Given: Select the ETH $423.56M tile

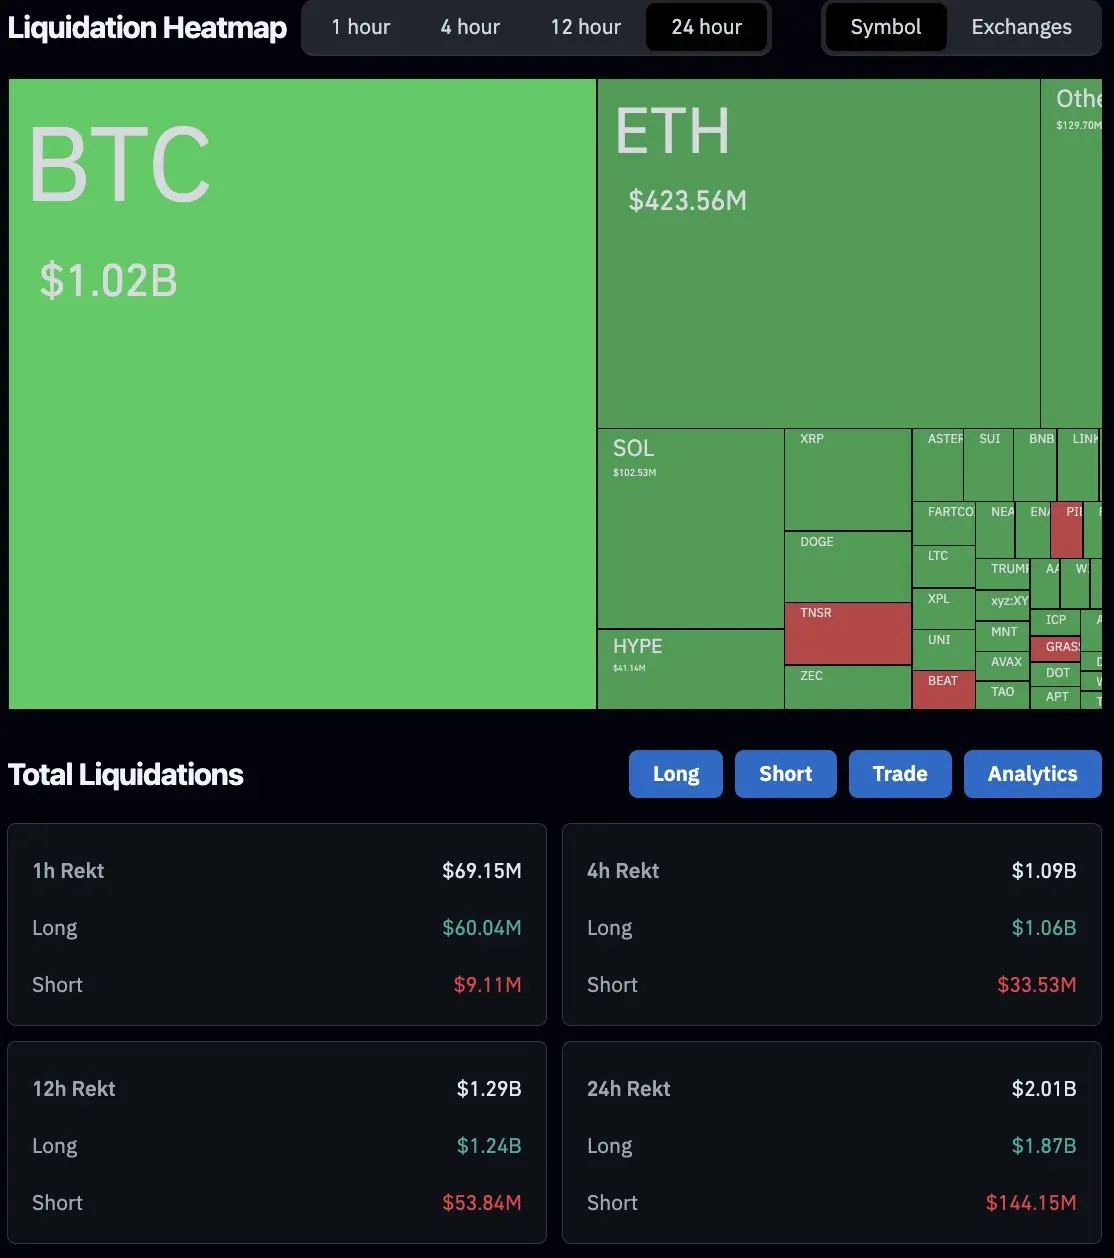Looking at the screenshot, I should pyautogui.click(x=818, y=254).
